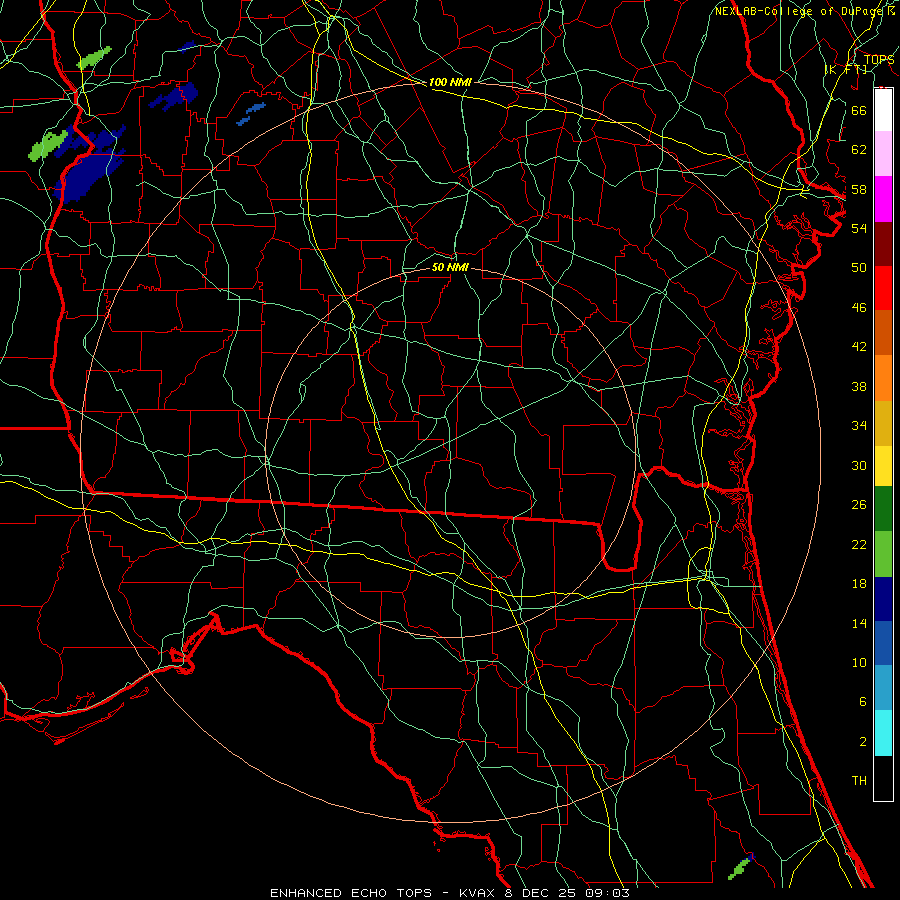900x900 pixels.
Task: Select the light green swatch near 22
Action: click(883, 554)
